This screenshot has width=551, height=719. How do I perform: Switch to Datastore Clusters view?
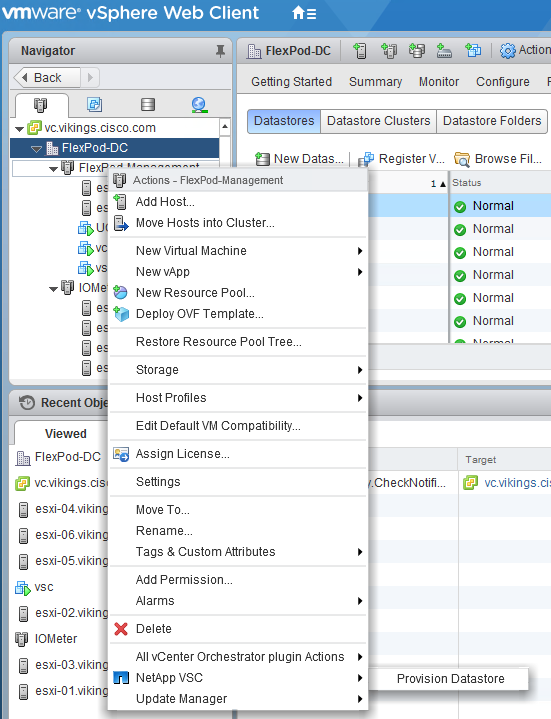click(x=379, y=121)
